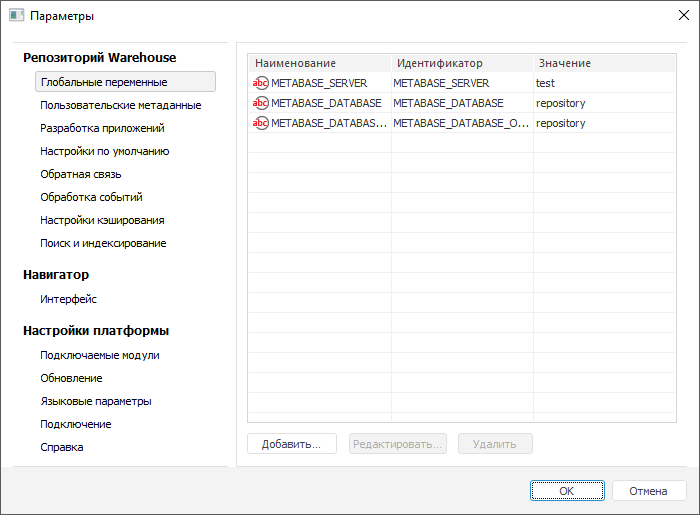Select Подключаемые модули platform settings
Viewport: 700px width, 515px height.
[x=100, y=355]
